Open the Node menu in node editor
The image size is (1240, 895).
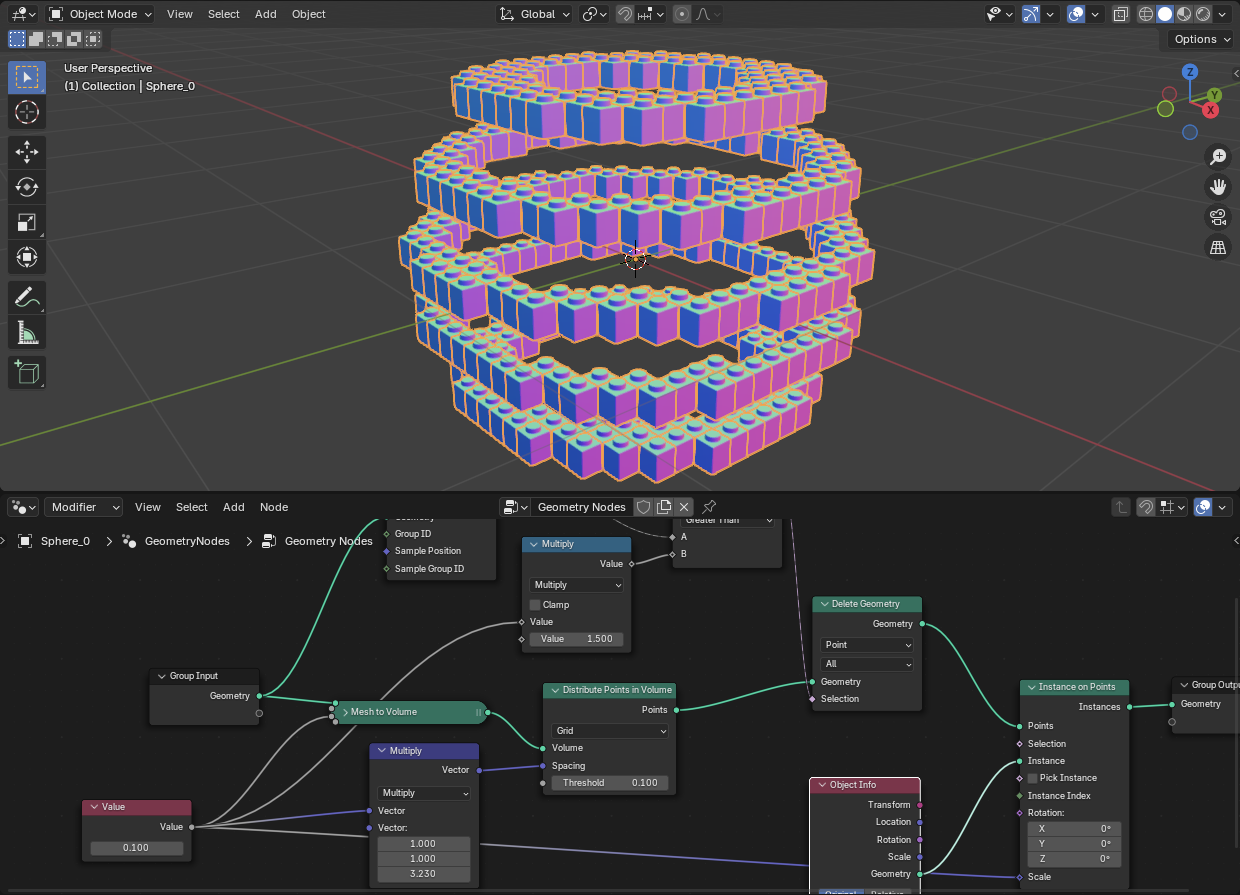274,507
